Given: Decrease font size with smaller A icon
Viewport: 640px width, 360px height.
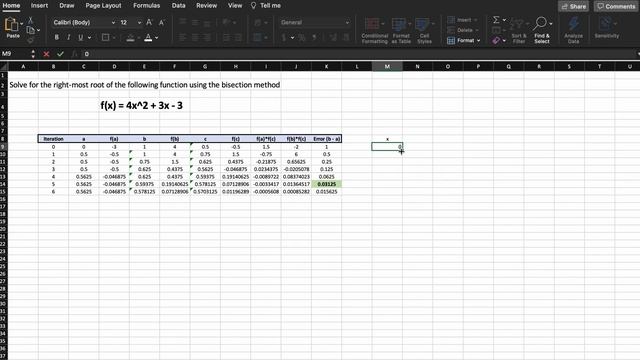Looking at the screenshot, I should (x=162, y=23).
